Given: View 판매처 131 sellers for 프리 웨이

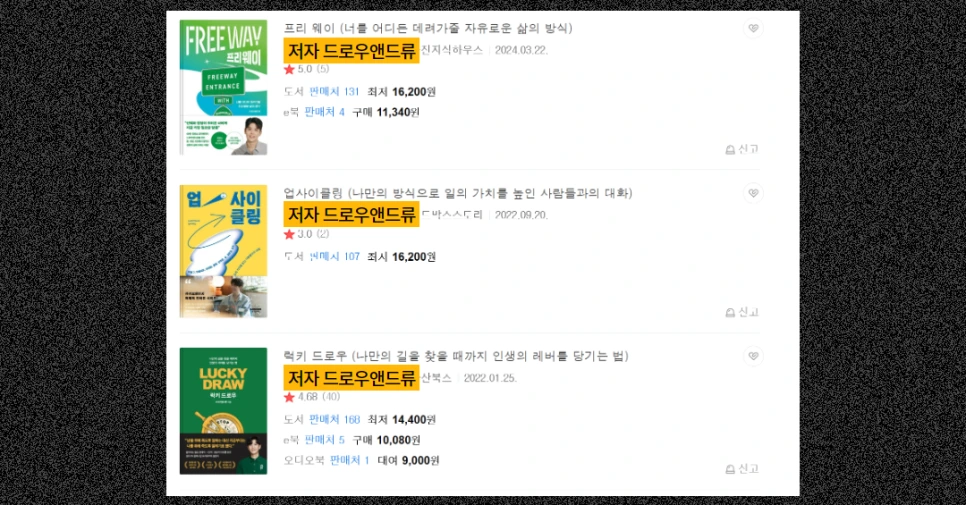Looking at the screenshot, I should (335, 92).
